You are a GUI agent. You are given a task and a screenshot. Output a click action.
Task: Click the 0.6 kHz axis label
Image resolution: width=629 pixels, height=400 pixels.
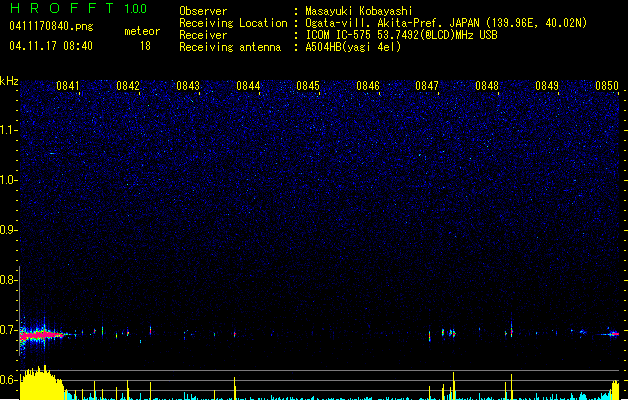point(8,380)
